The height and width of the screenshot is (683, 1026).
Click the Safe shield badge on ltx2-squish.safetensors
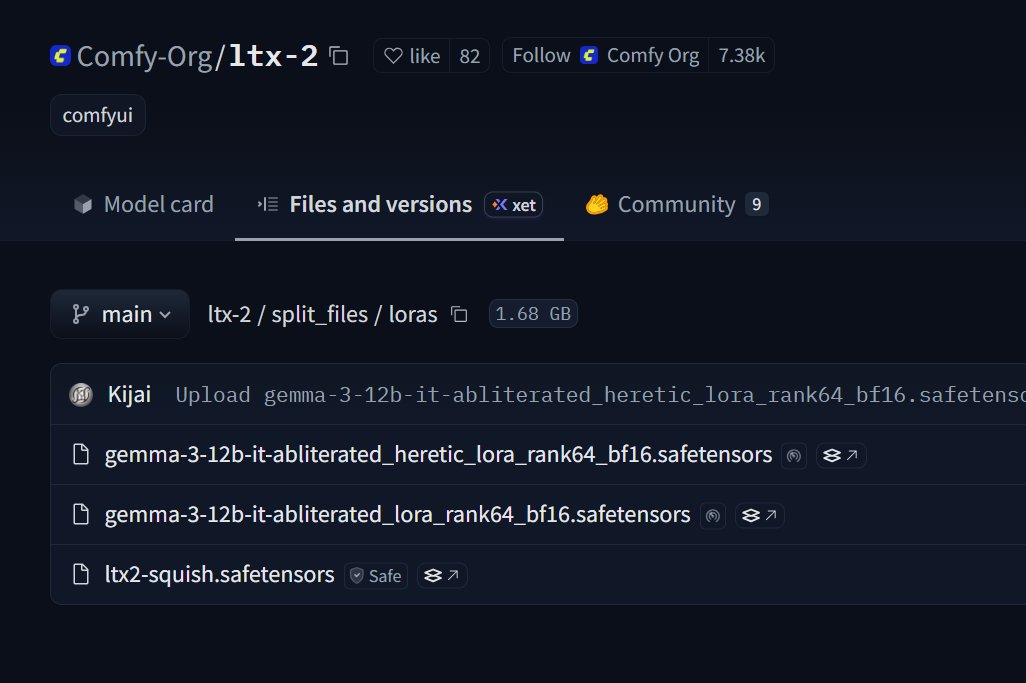(375, 575)
